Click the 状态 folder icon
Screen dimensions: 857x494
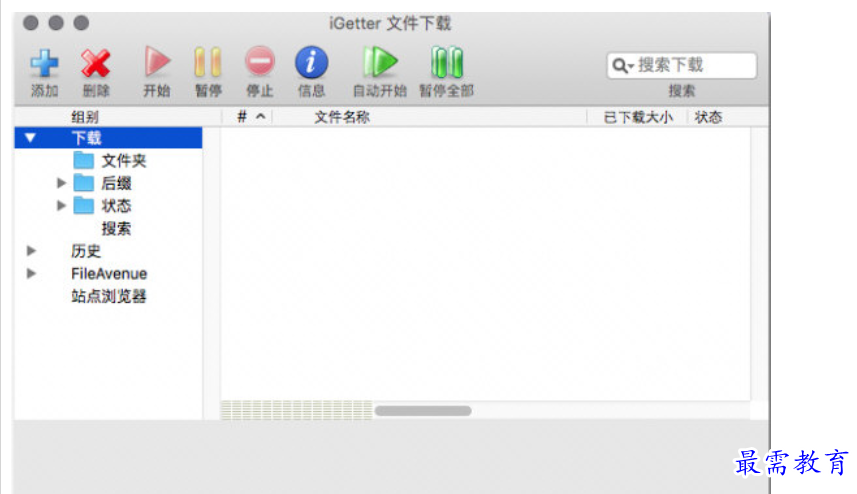84,205
